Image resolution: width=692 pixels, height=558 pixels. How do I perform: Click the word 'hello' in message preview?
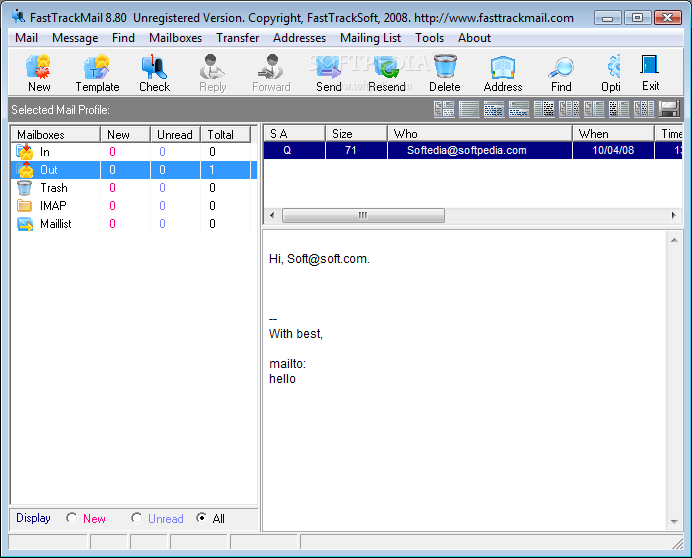[x=282, y=379]
